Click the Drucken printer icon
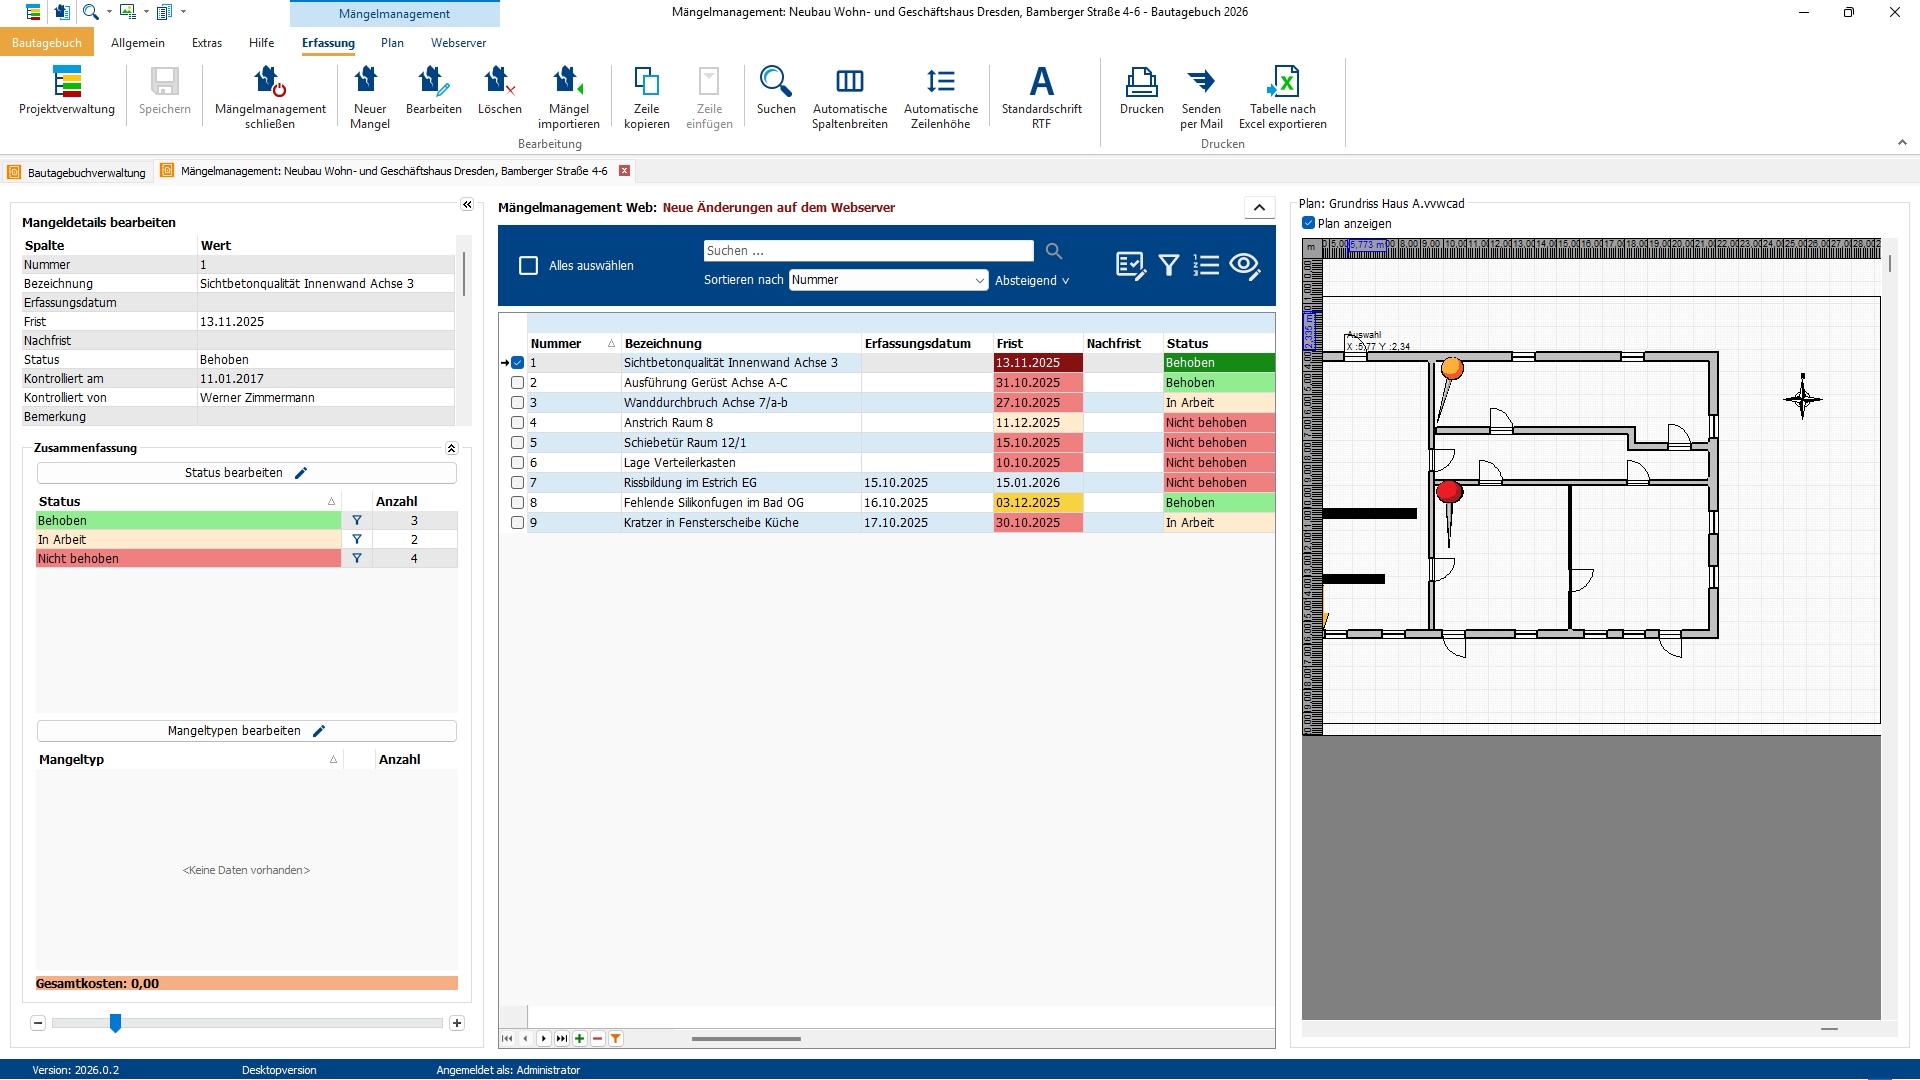 (1141, 83)
